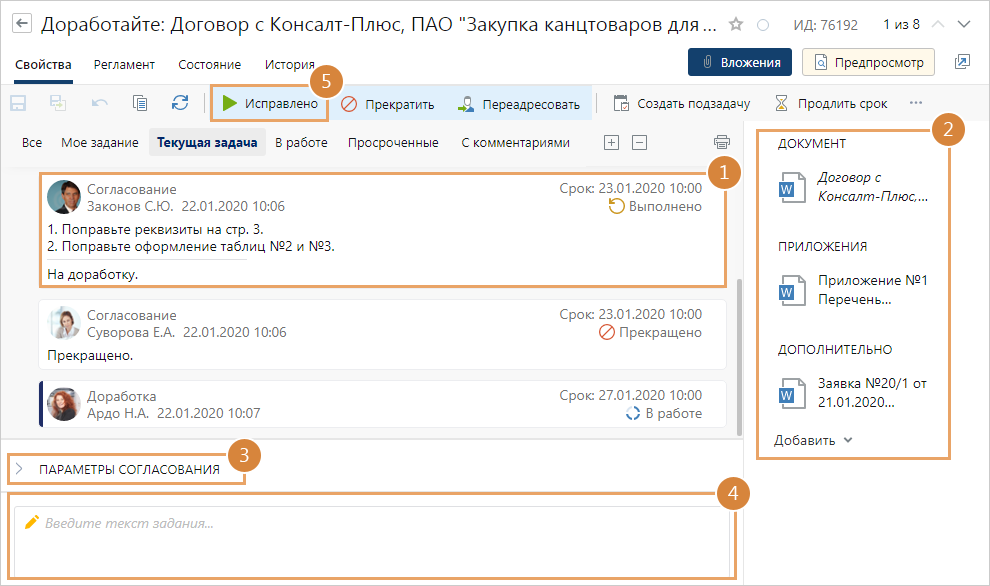Image resolution: width=990 pixels, height=586 pixels.
Task: Switch to the Регламент tab
Action: click(x=124, y=65)
